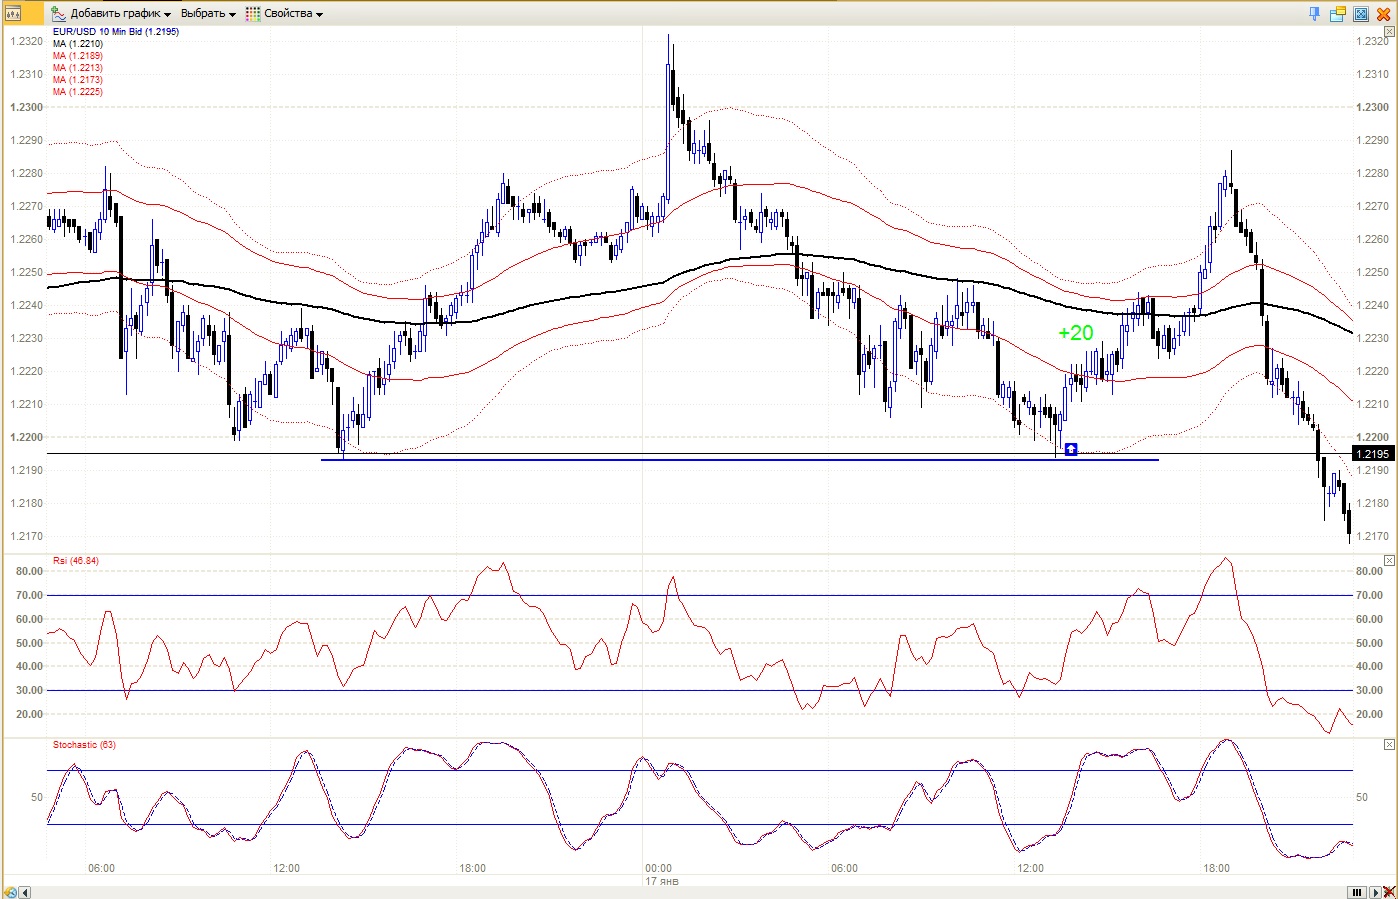Close the Stochastic indicator pane
Image resolution: width=1398 pixels, height=899 pixels.
(x=1388, y=745)
